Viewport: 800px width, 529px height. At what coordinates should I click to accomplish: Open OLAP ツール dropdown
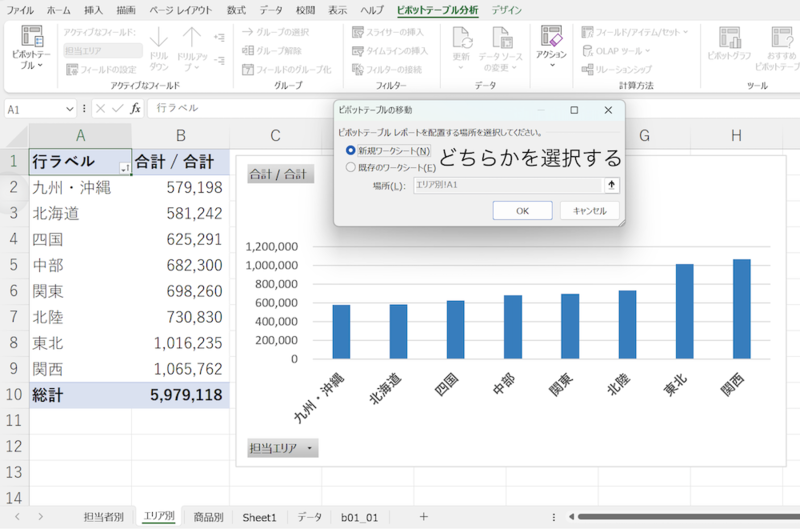pyautogui.click(x=616, y=51)
